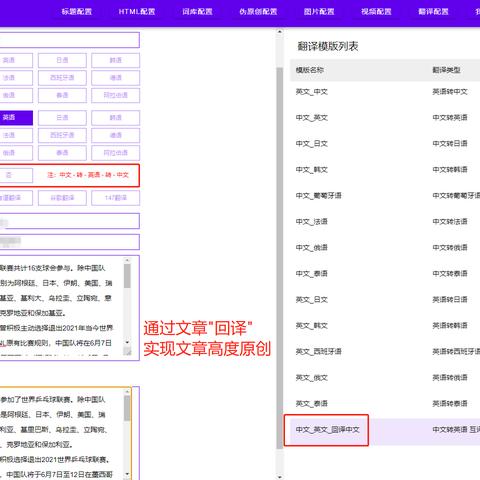This screenshot has width=480, height=480.
Task: Select the 英文_泰语 template row
Action: click(x=385, y=404)
